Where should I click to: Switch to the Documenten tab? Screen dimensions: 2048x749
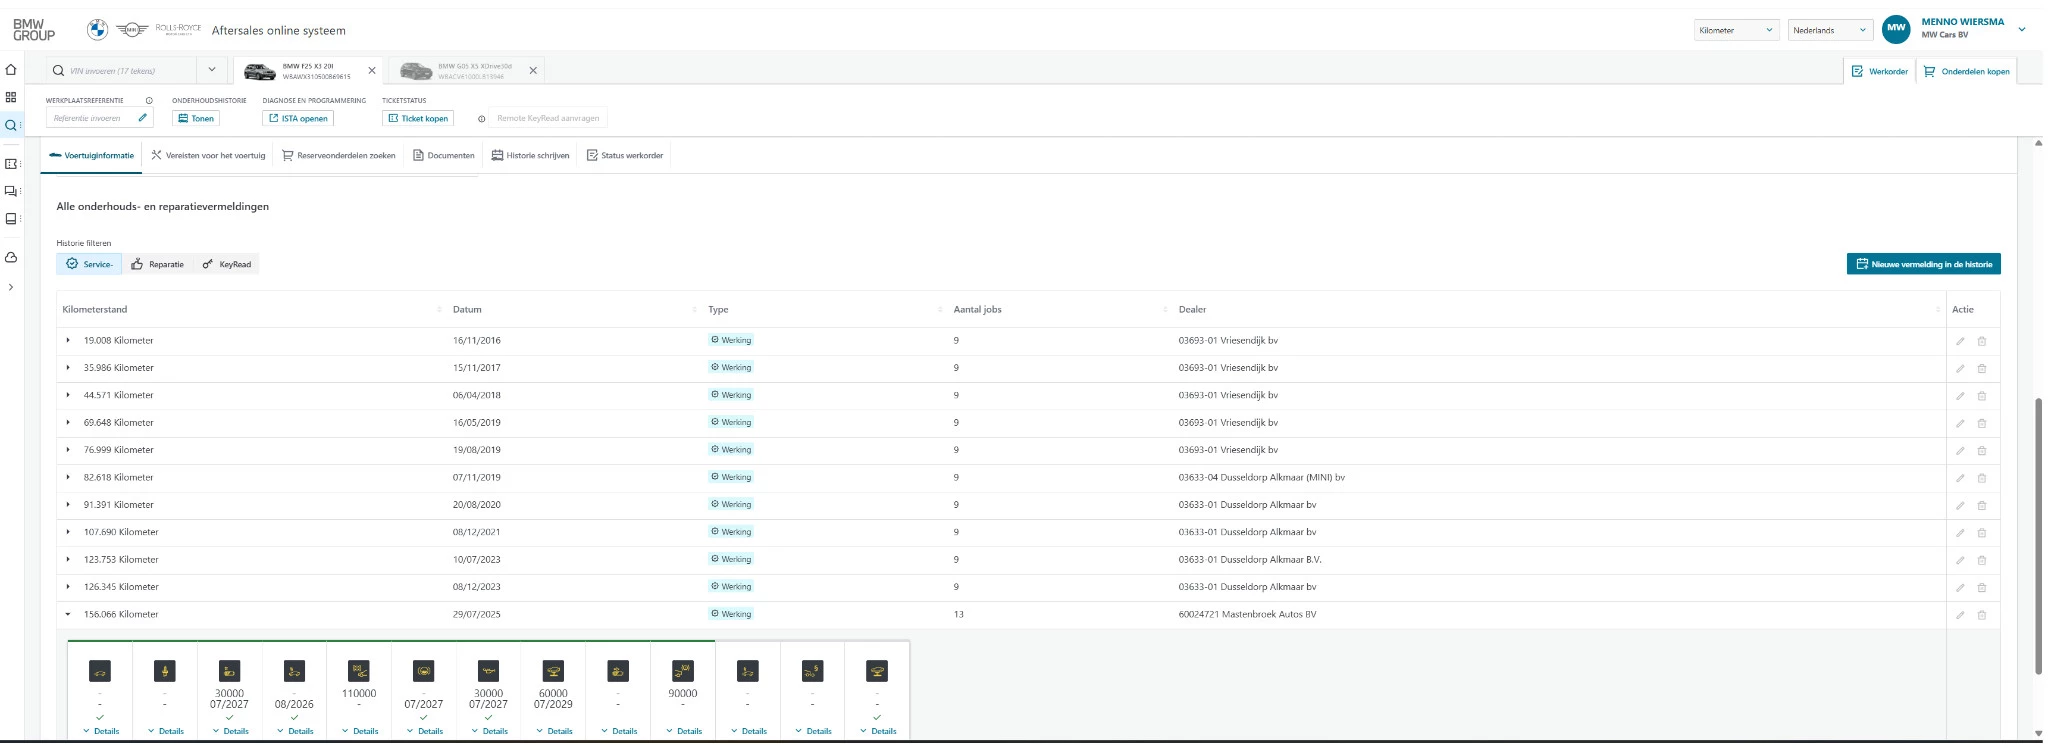coord(444,155)
